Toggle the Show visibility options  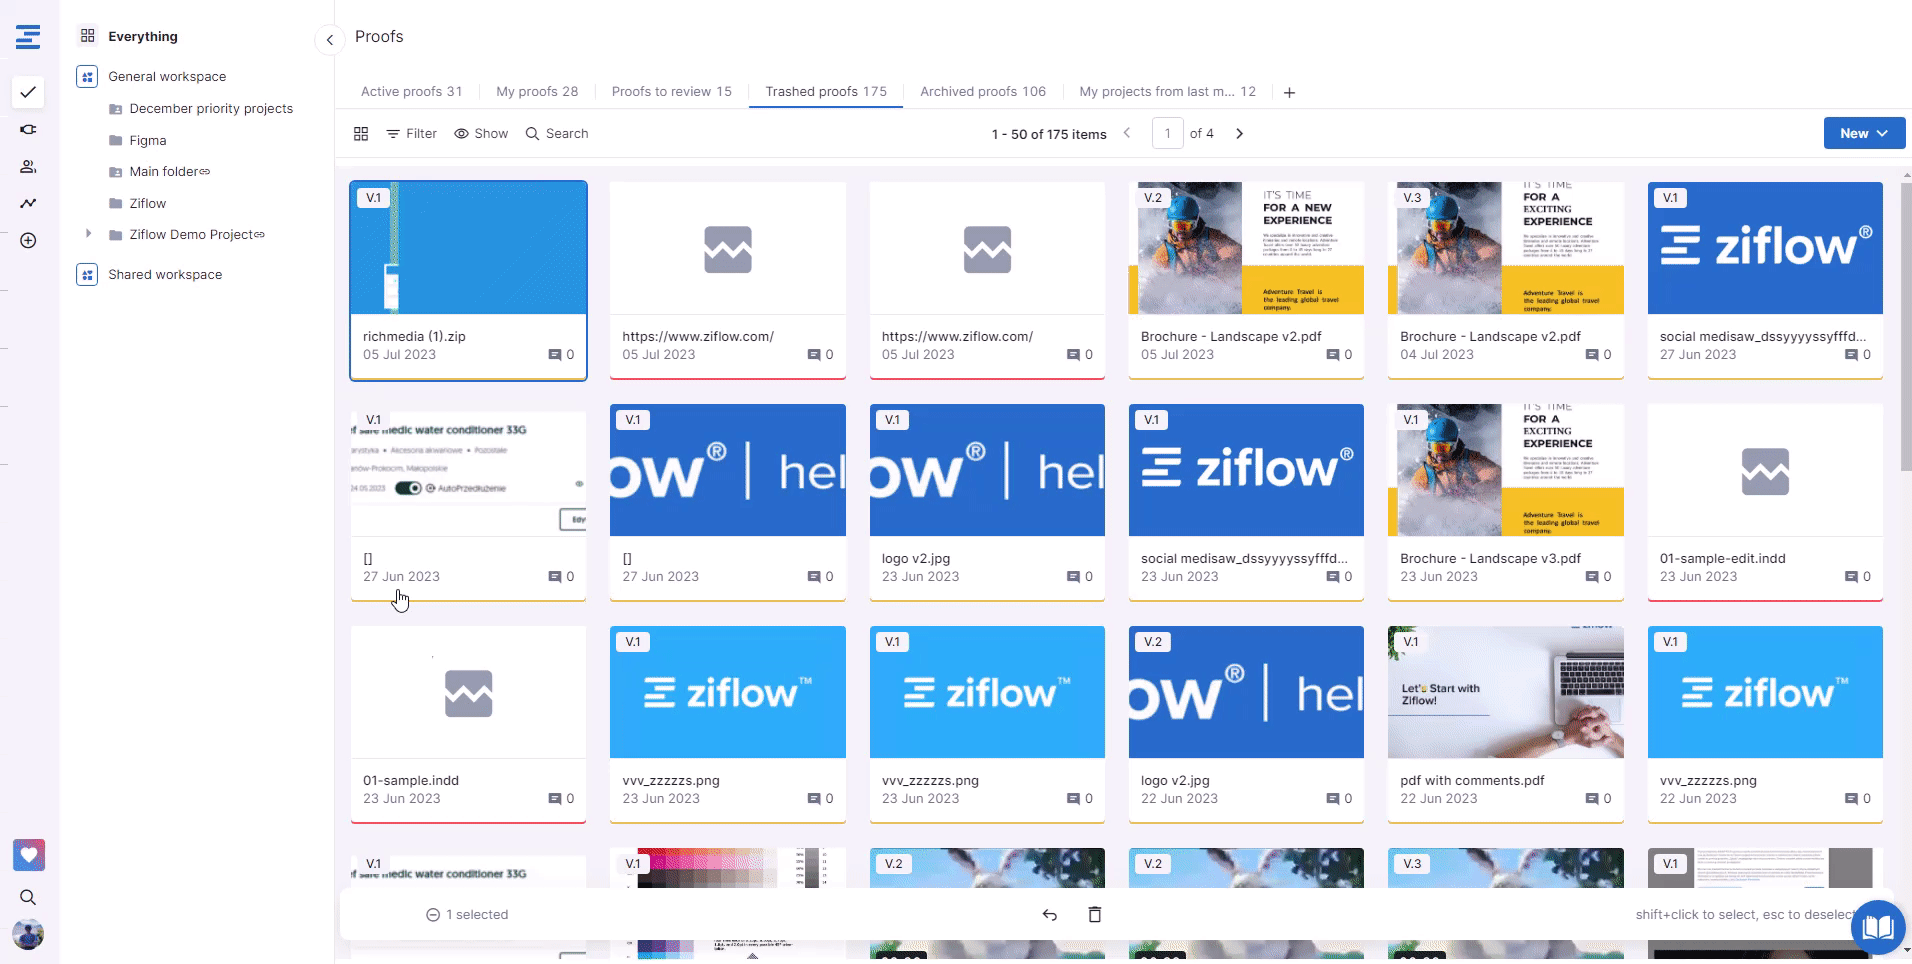(x=481, y=134)
